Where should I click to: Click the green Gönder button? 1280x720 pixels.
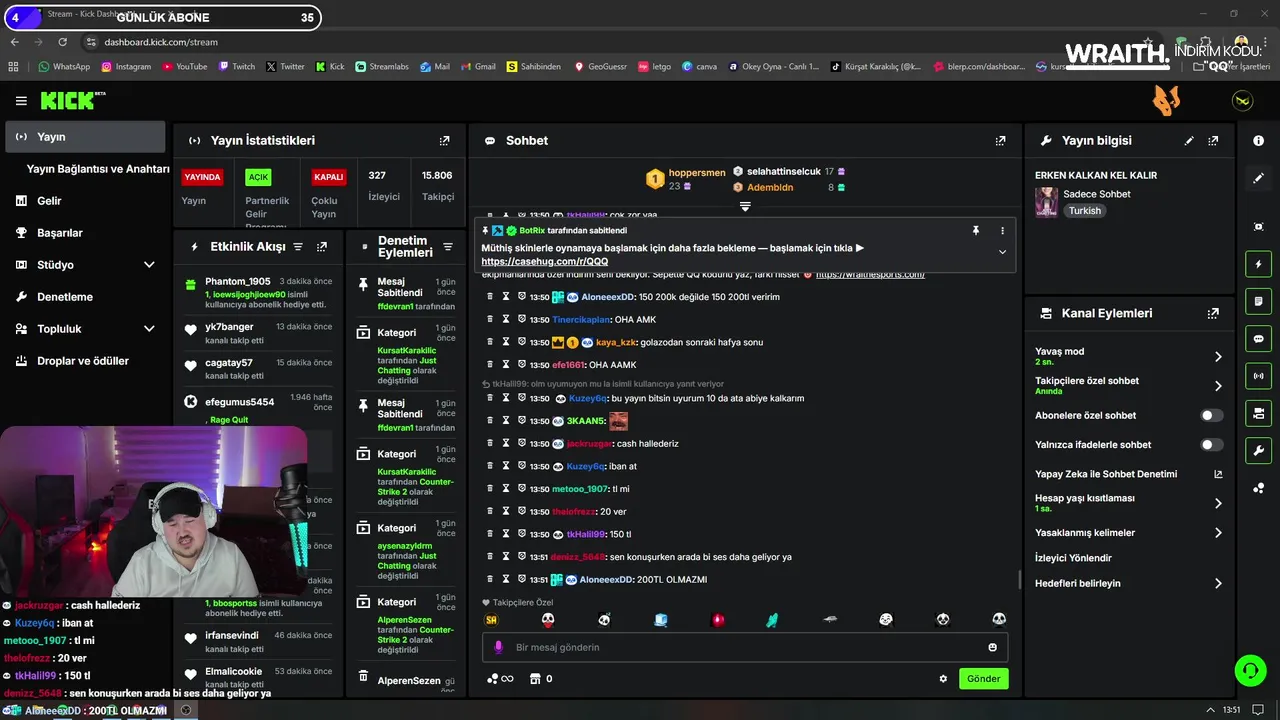pos(983,679)
